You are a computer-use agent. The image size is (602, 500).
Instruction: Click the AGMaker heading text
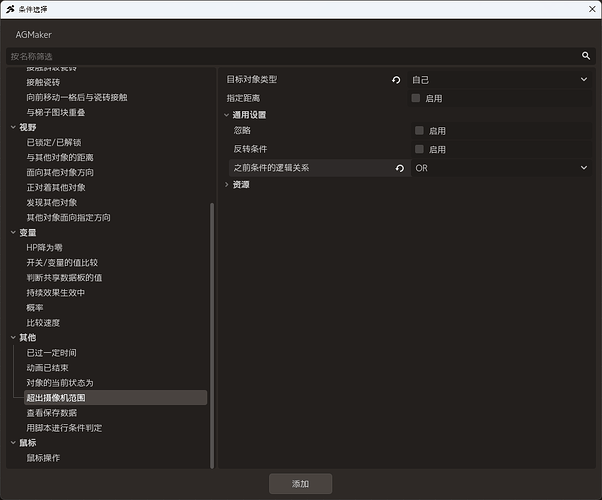click(33, 35)
